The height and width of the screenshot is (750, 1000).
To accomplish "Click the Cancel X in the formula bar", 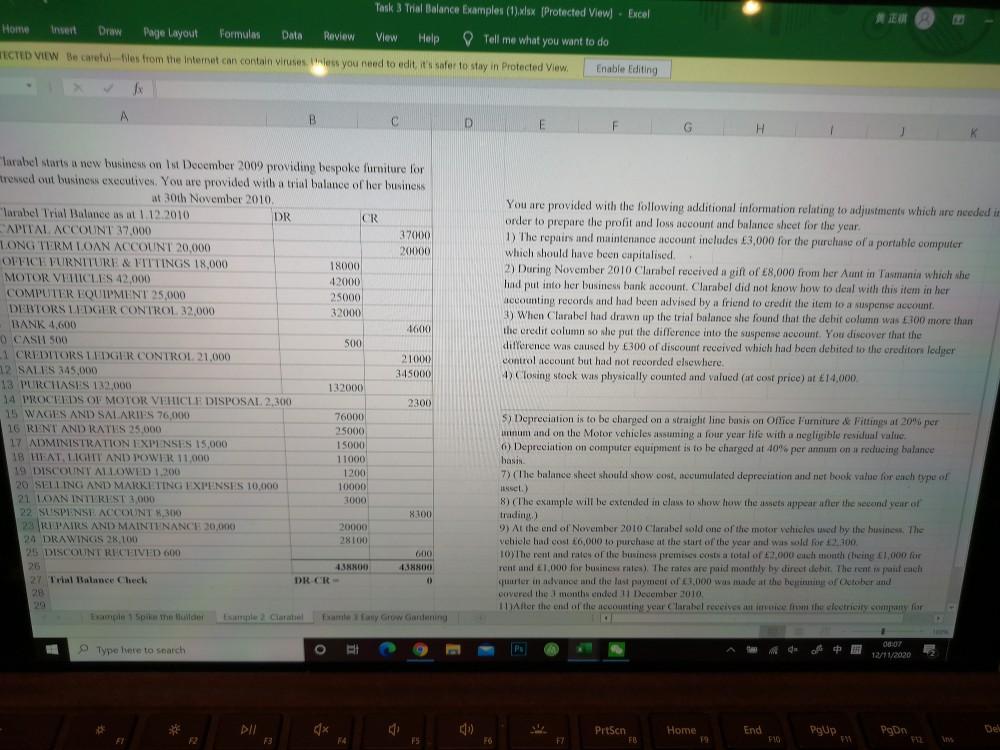I will click(78, 87).
